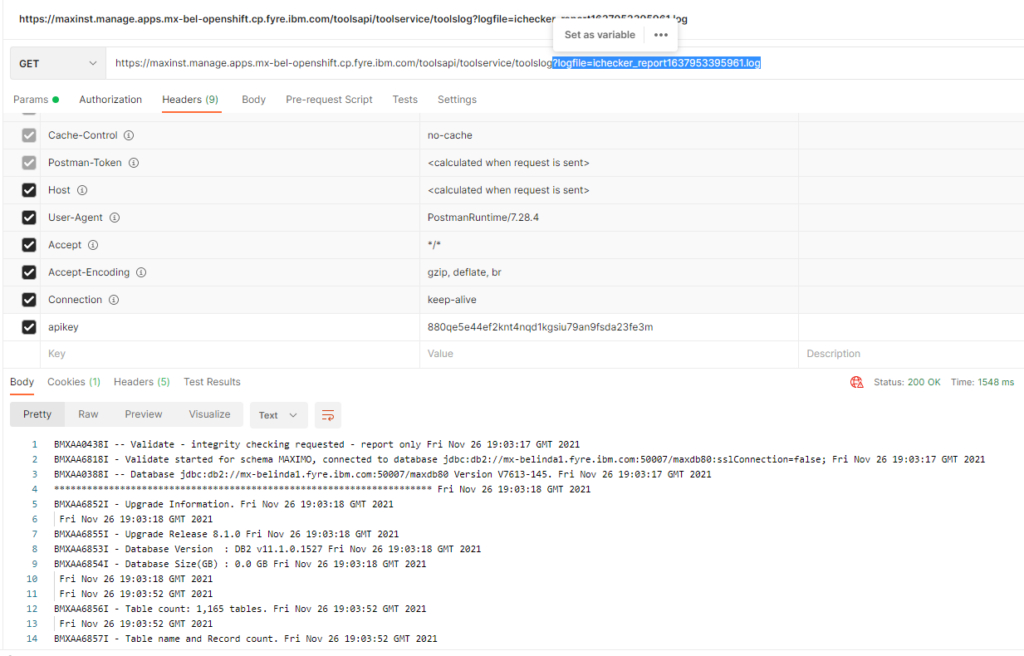Image resolution: width=1024 pixels, height=656 pixels.
Task: Uncheck the Accept header checkbox
Action: tap(29, 245)
